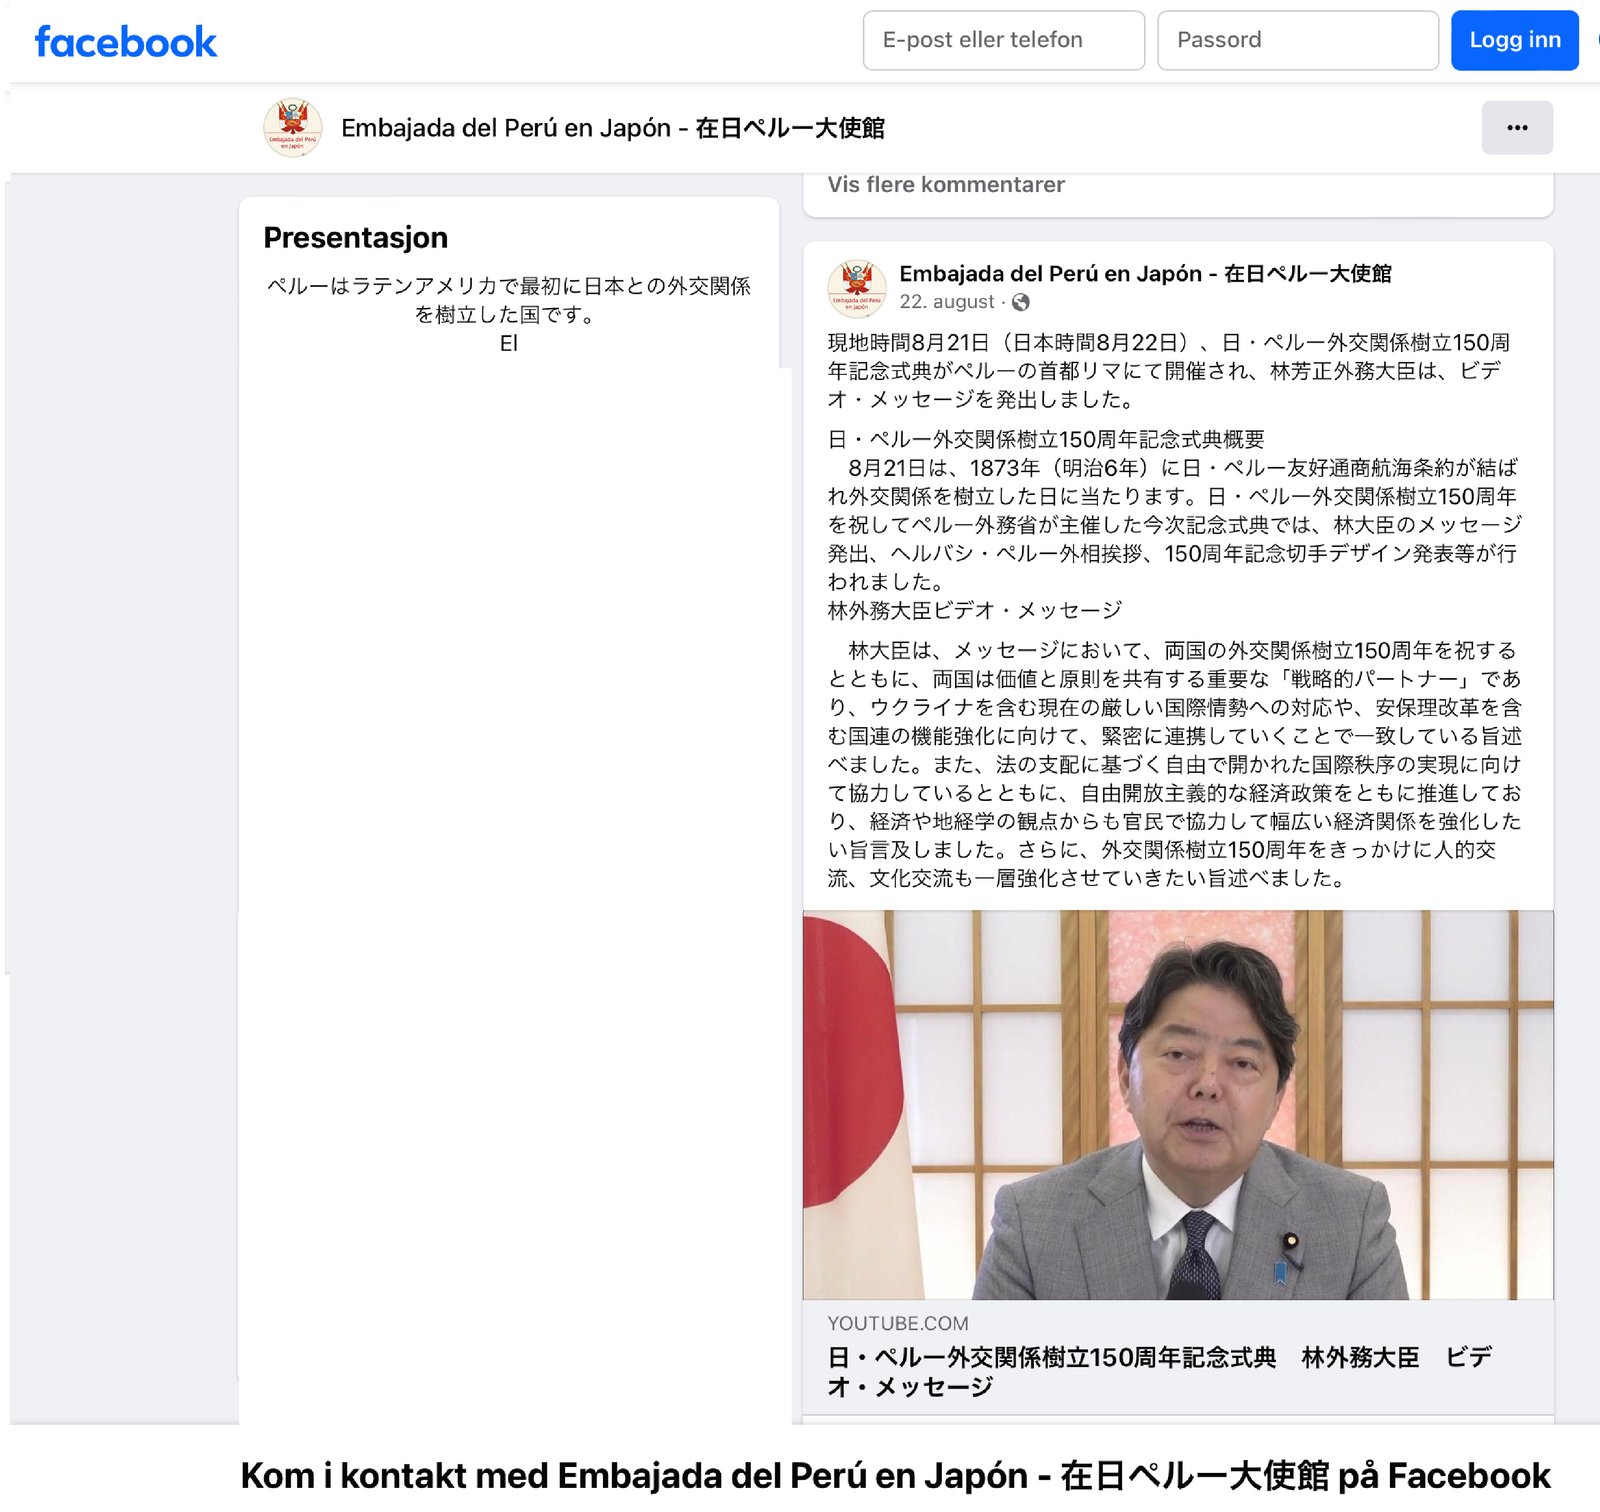This screenshot has width=1600, height=1512.
Task: Open the three-dot page options menu
Action: coord(1516,128)
